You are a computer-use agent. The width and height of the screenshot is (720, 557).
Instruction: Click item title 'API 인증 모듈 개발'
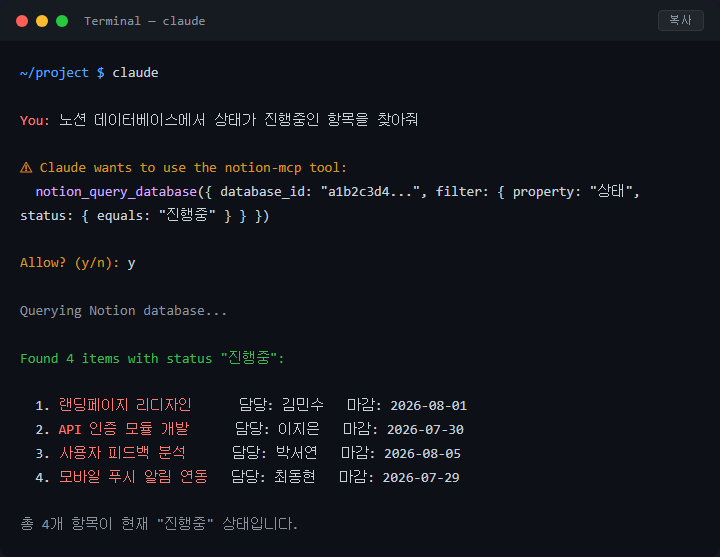tap(124, 429)
